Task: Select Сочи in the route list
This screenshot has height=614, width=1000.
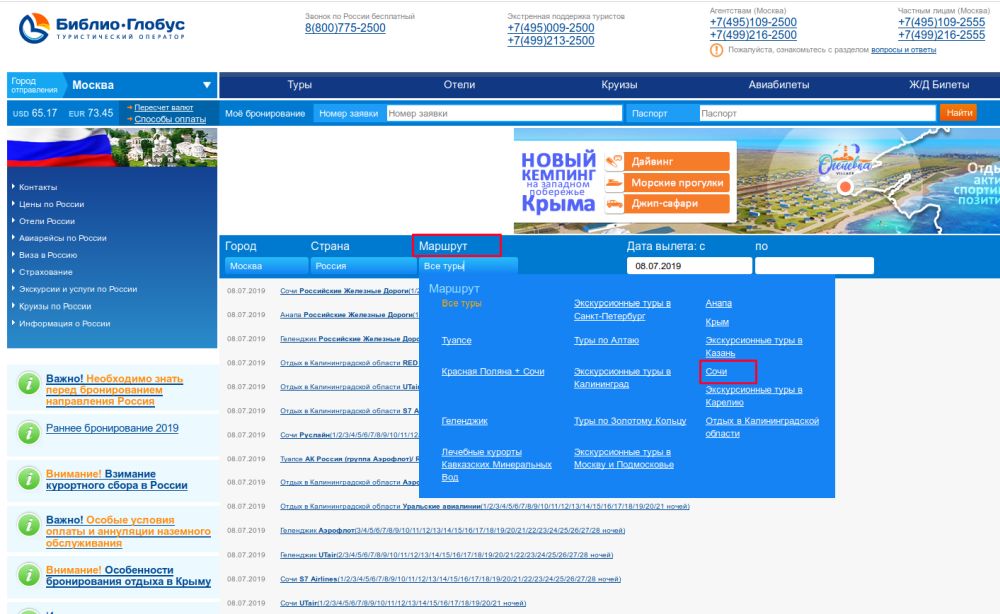Action: pyautogui.click(x=716, y=372)
